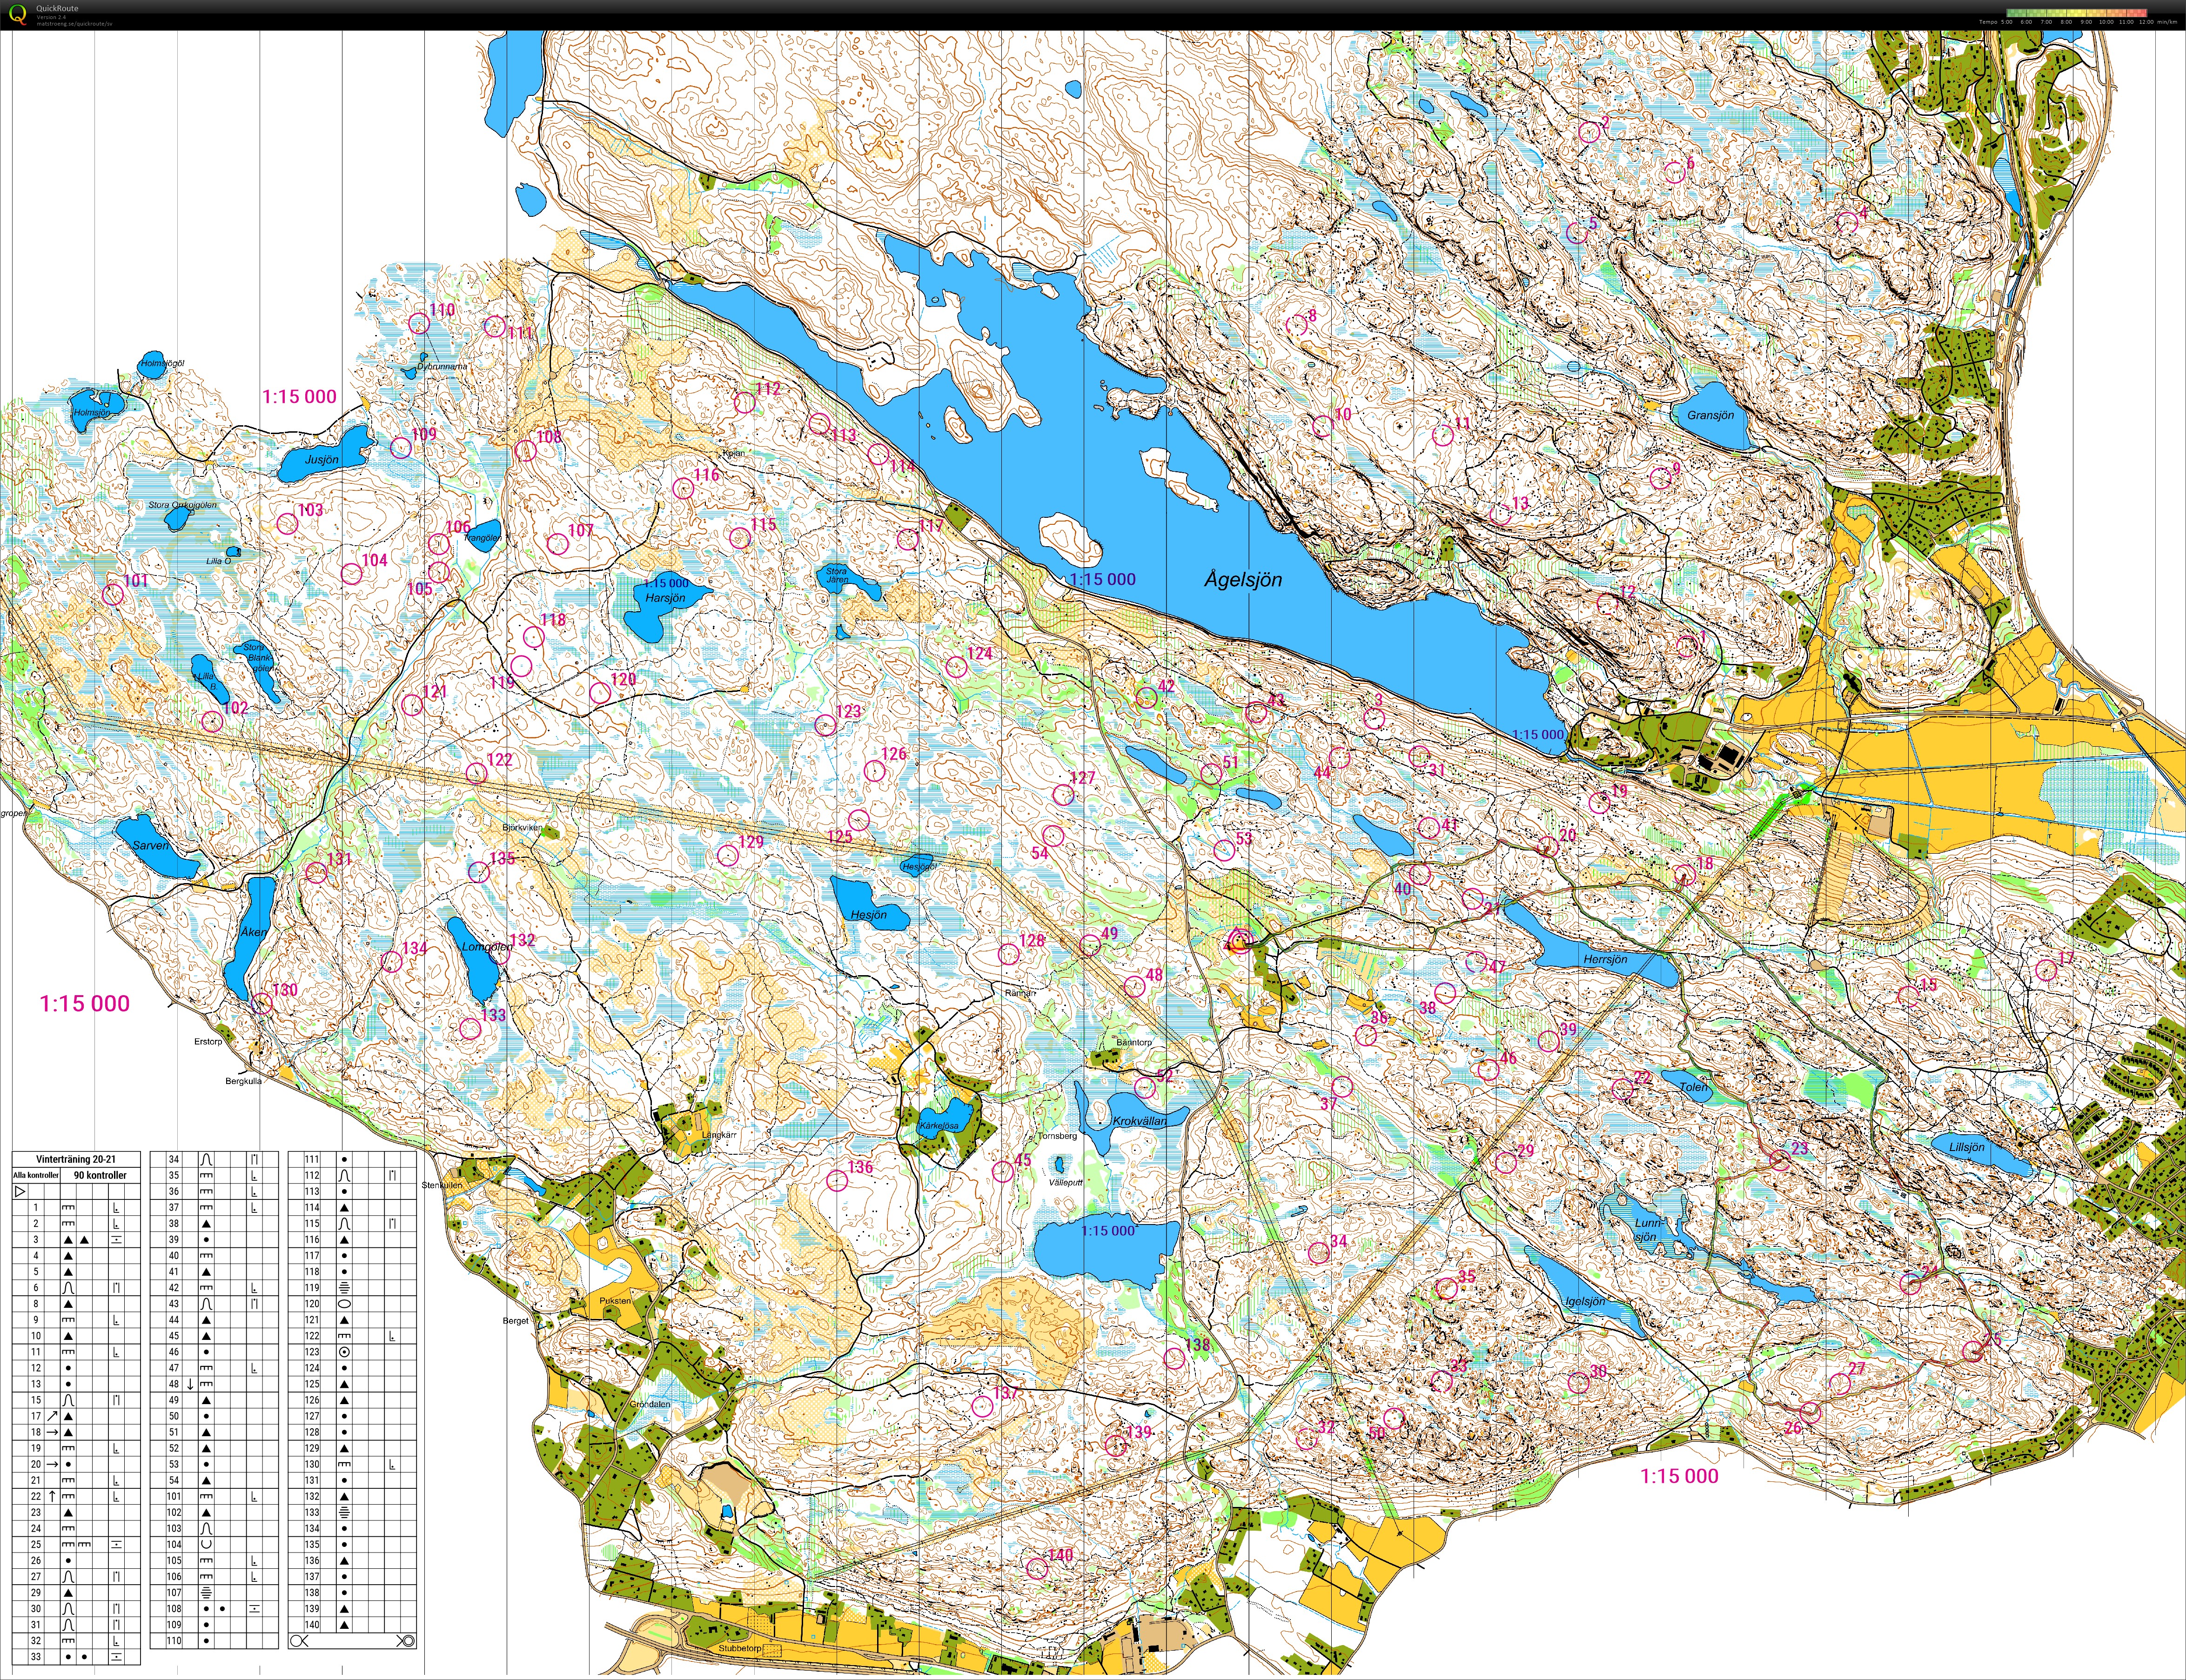The width and height of the screenshot is (2186, 1680).
Task: Click control circle 101
Action: pyautogui.click(x=114, y=594)
